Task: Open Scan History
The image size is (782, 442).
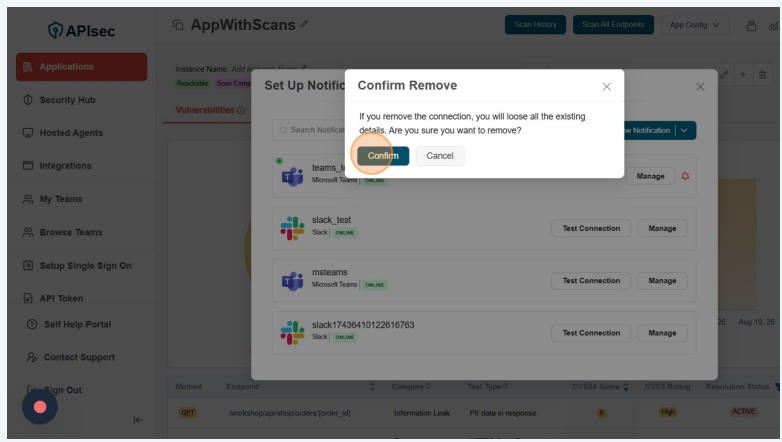Action: tap(535, 25)
